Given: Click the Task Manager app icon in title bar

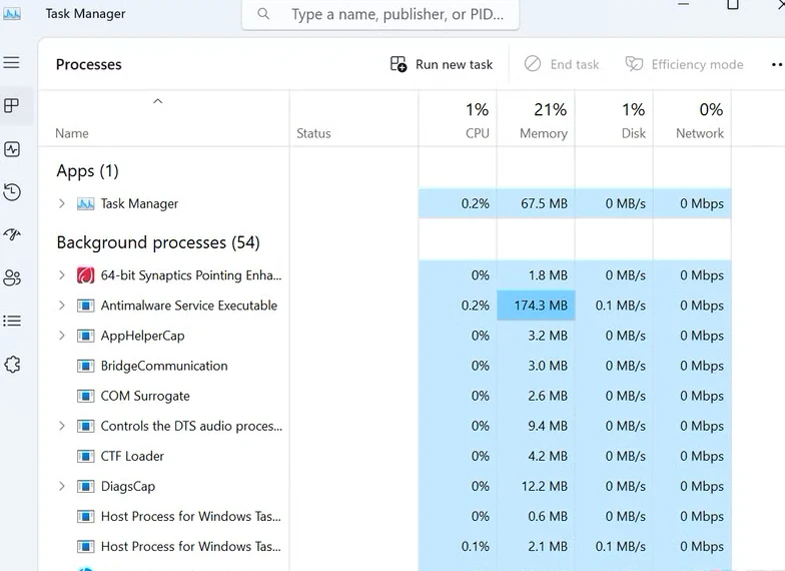Looking at the screenshot, I should point(12,14).
